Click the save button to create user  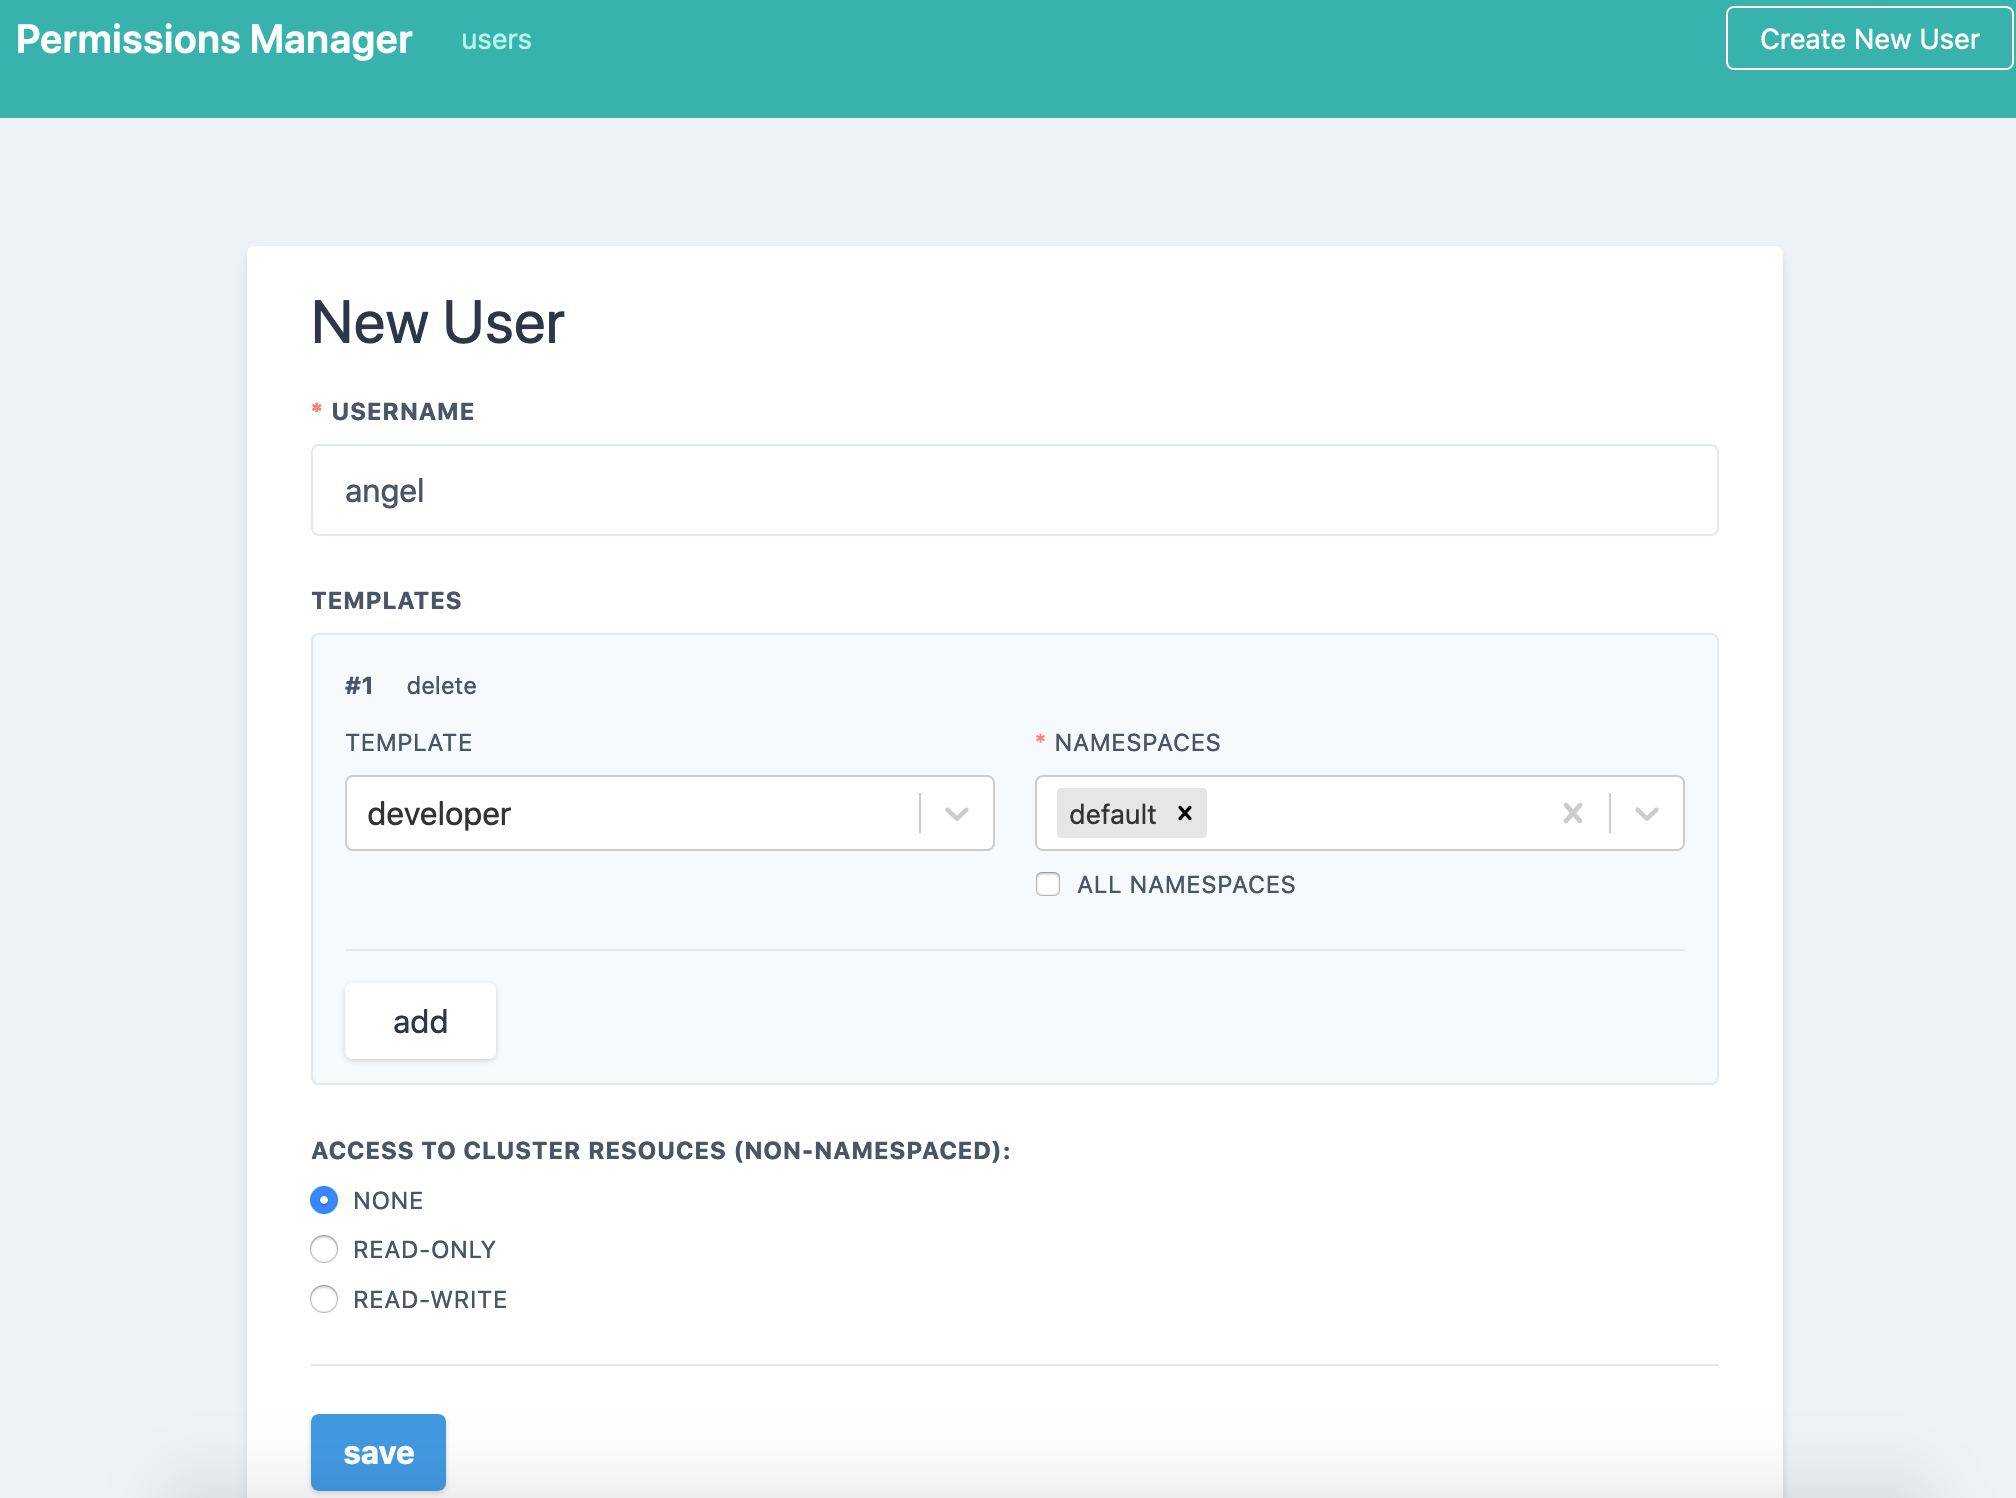pos(376,1451)
